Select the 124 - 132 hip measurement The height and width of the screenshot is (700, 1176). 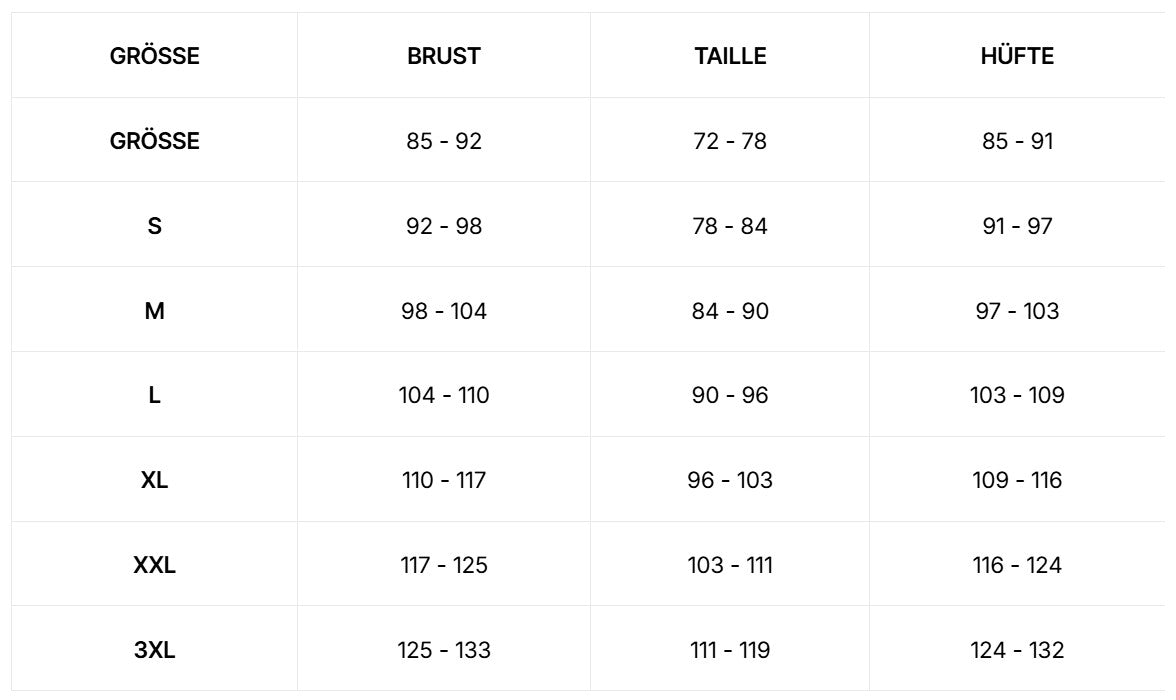point(1017,650)
